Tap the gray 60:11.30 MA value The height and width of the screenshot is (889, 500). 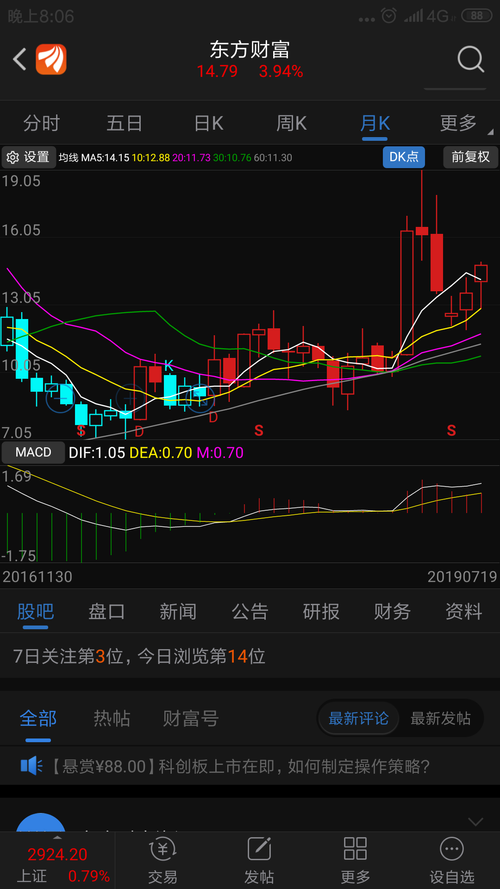pos(273,158)
